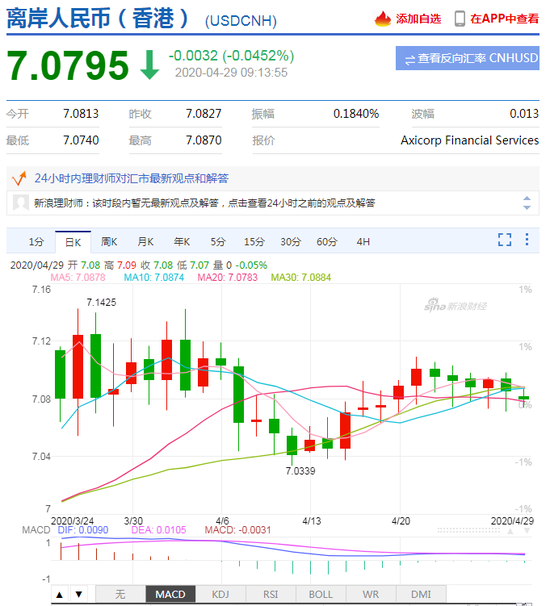Click the 振幅 value 0.1840%
The image size is (550, 606).
click(356, 114)
